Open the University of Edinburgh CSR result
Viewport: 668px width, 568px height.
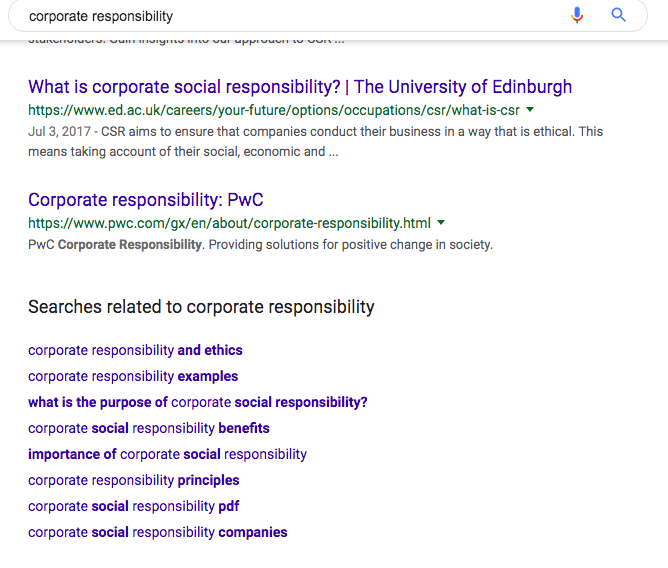(x=300, y=87)
